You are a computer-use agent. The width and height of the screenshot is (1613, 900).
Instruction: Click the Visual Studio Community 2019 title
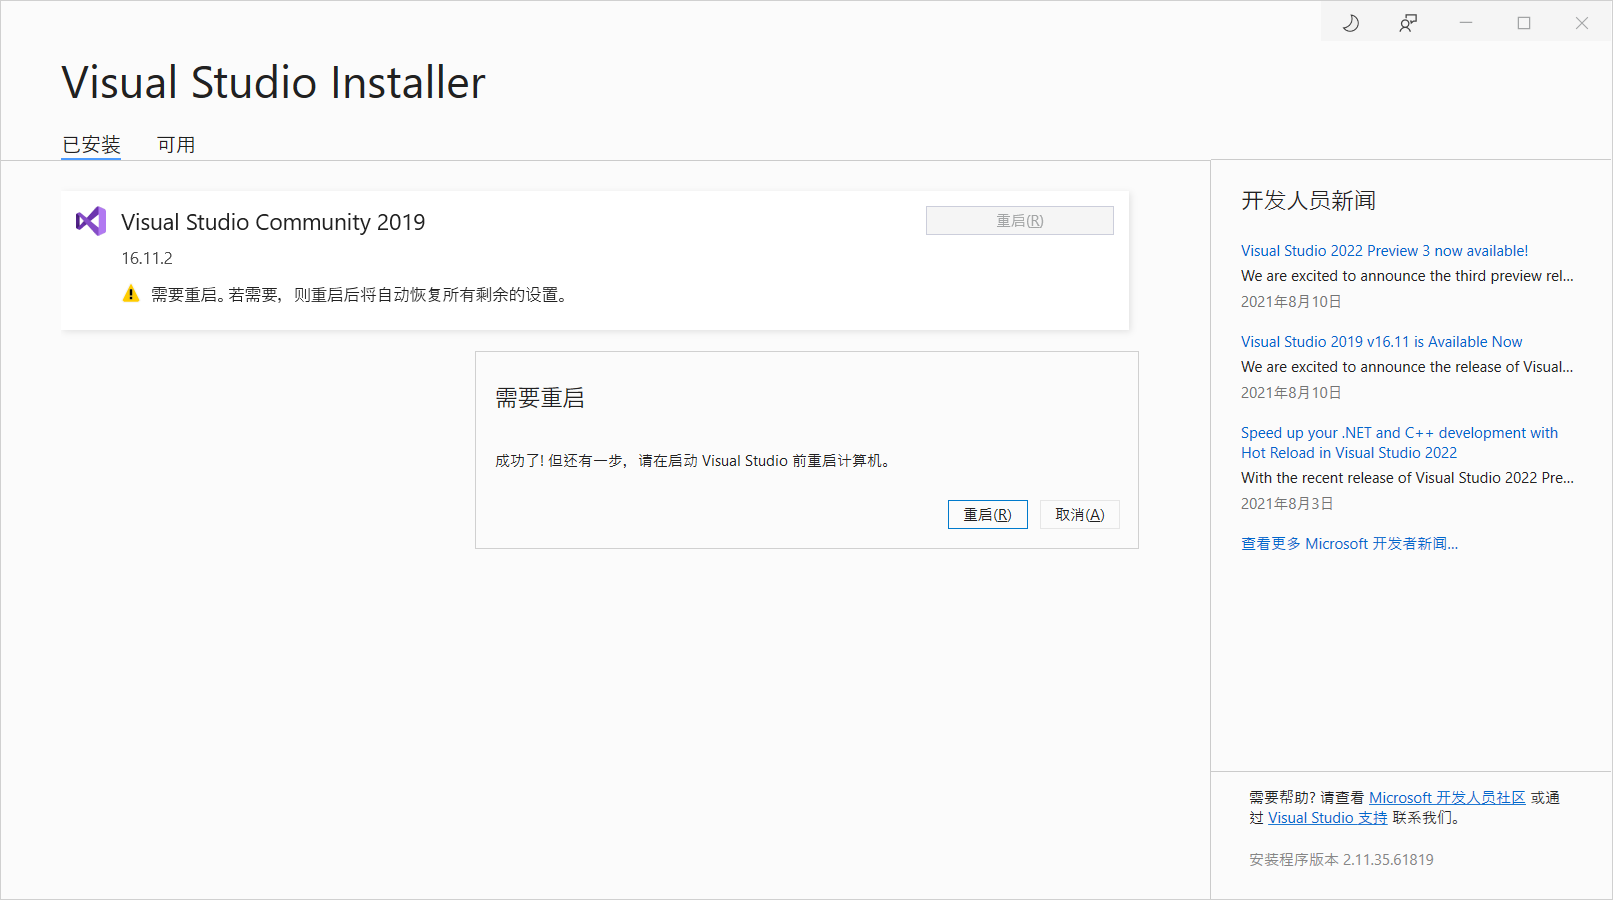pos(273,222)
